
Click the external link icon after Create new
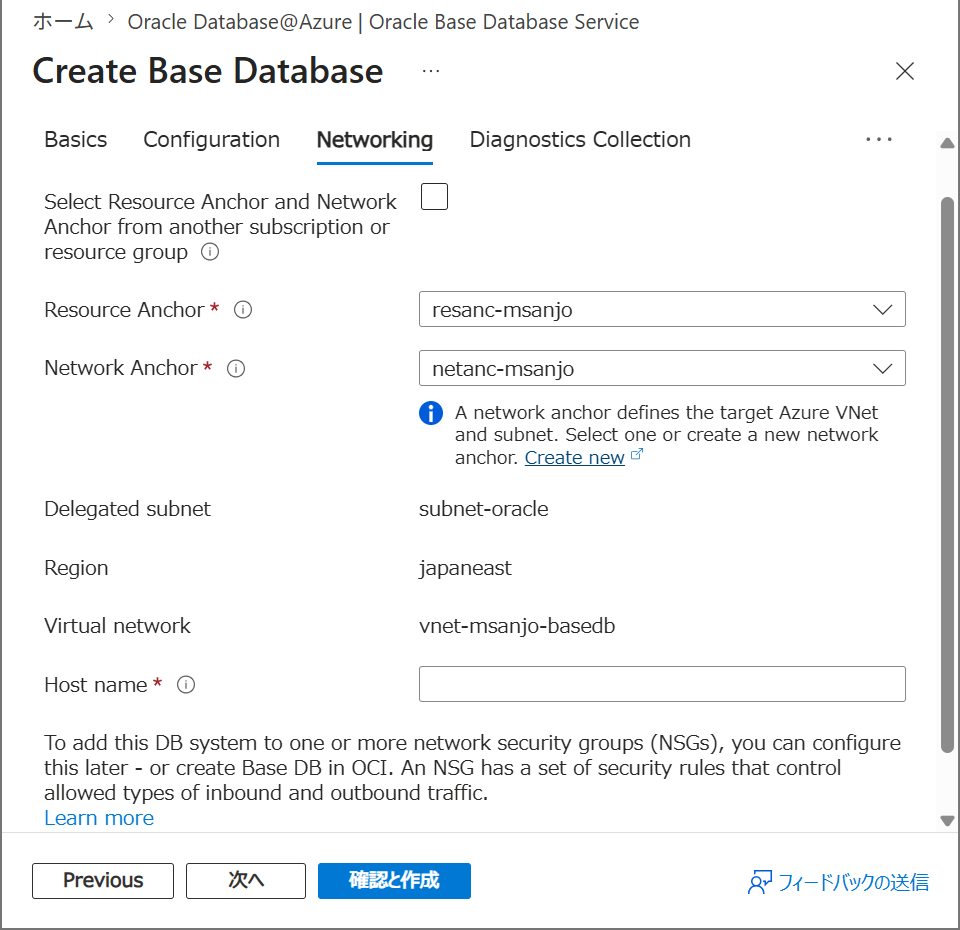[x=637, y=454]
